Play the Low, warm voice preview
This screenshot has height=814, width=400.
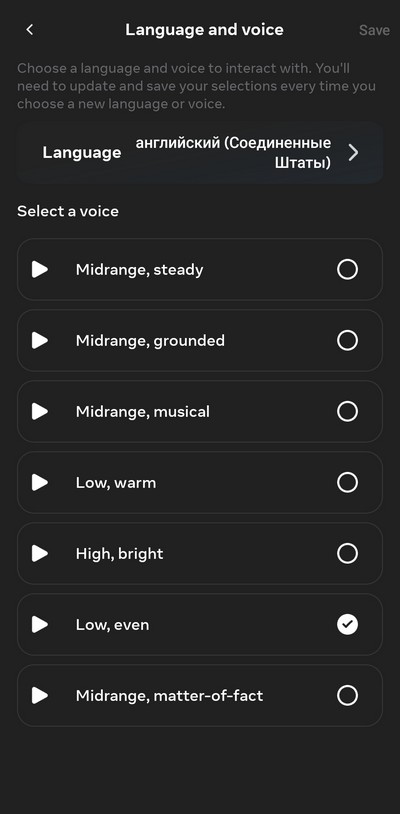tap(39, 483)
